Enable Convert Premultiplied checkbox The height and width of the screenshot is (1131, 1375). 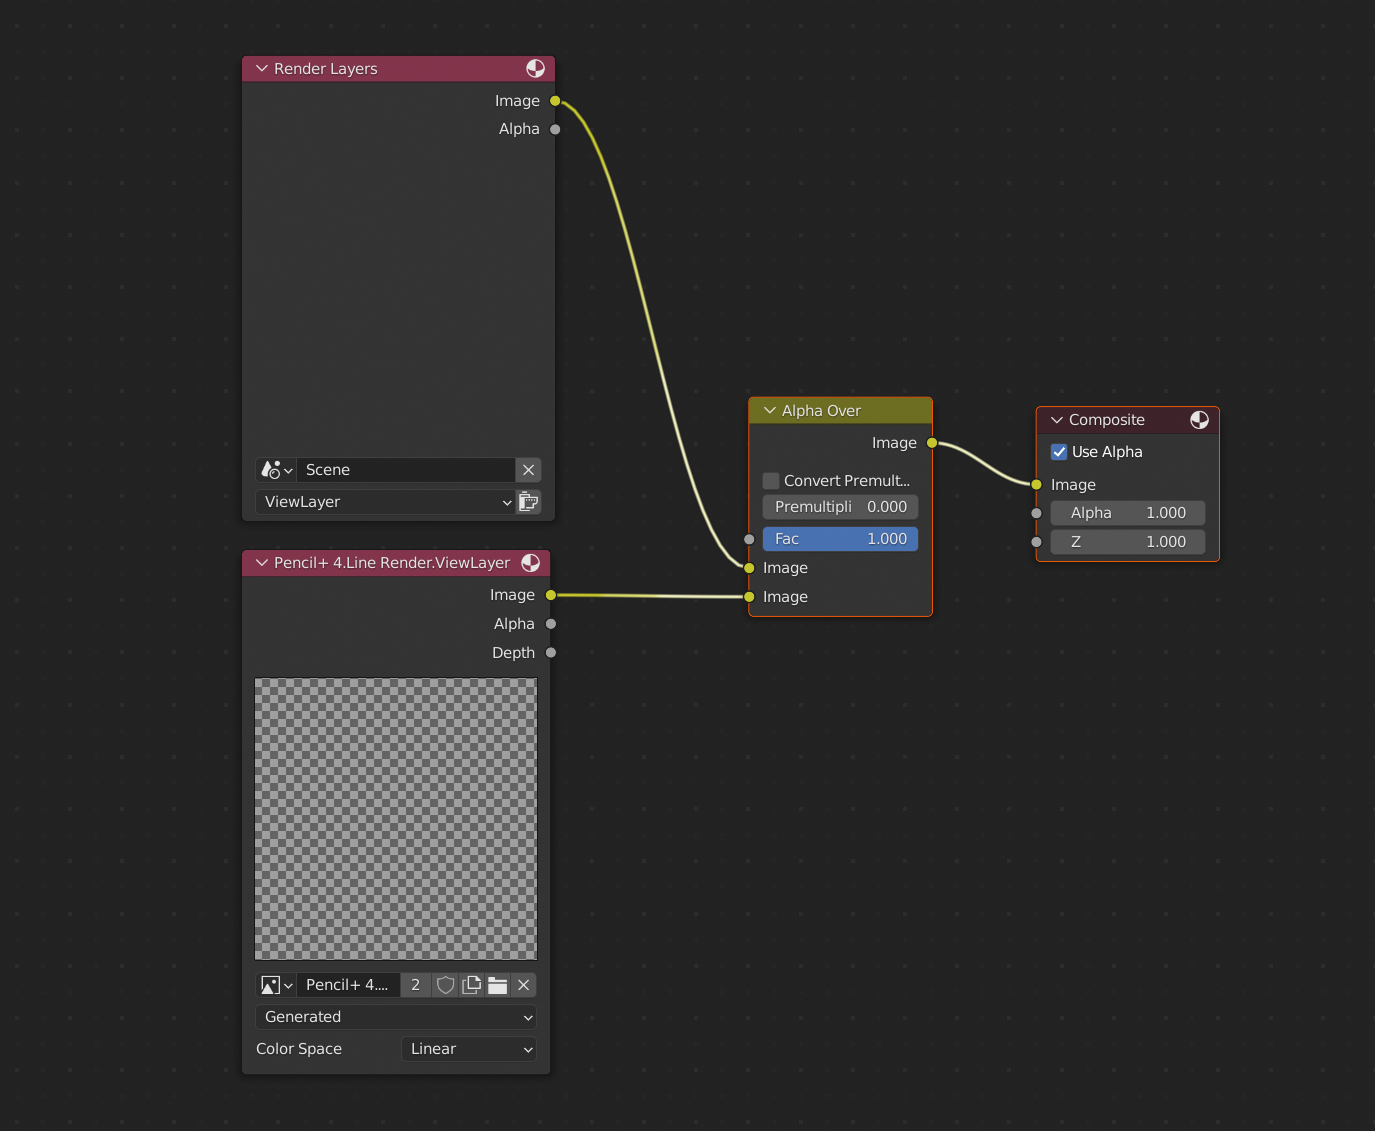(x=771, y=481)
